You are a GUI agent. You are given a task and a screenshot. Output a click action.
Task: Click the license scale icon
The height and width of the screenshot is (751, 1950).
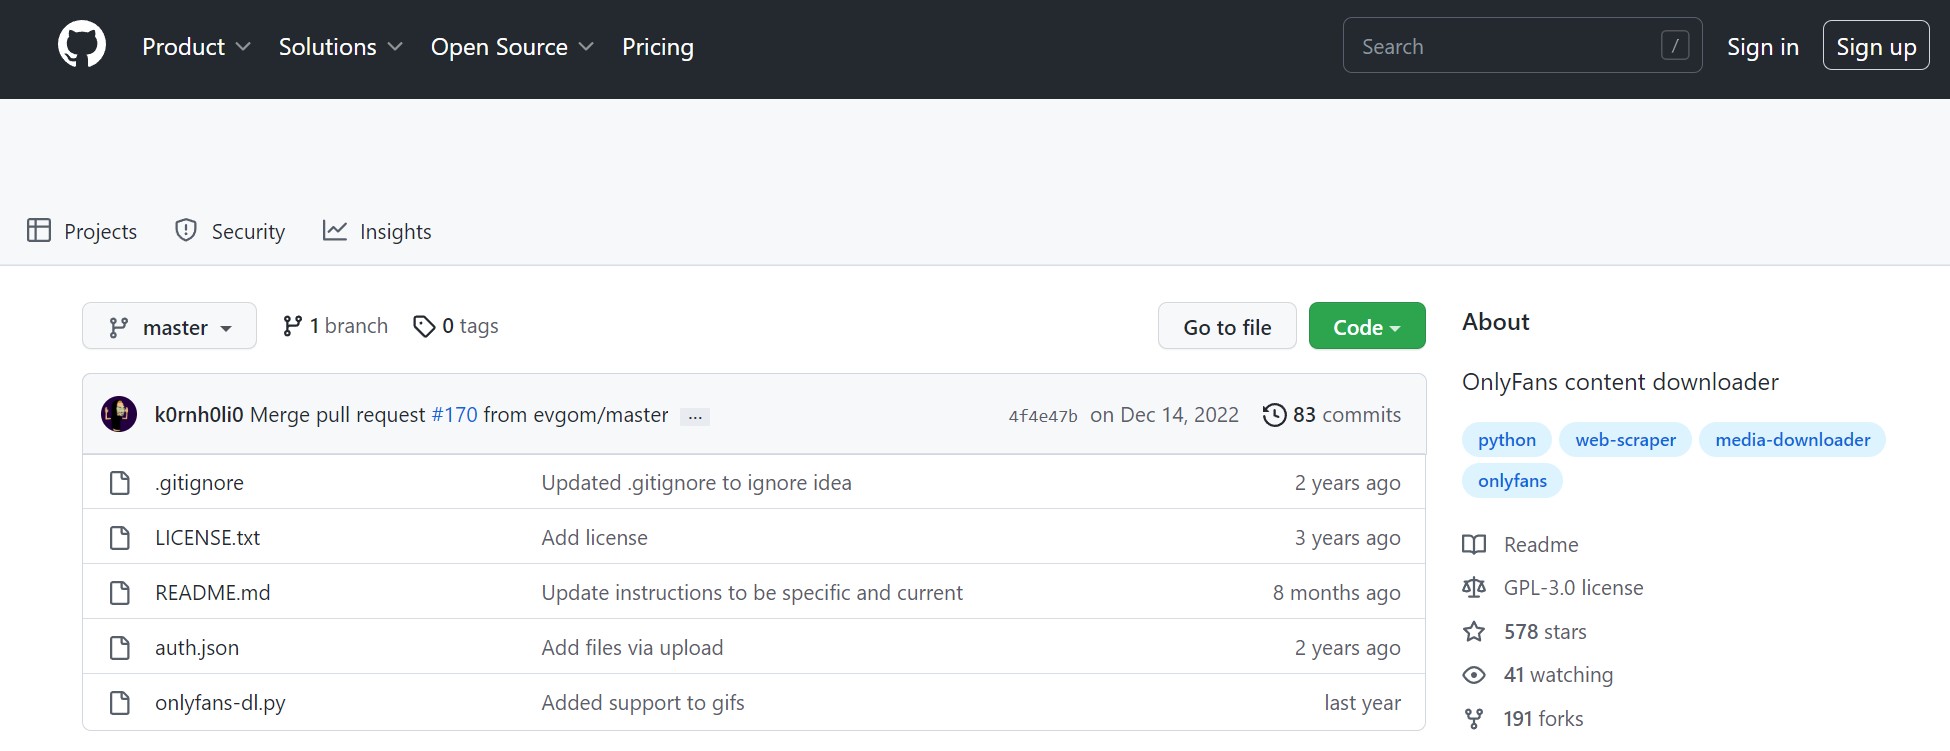[1474, 588]
